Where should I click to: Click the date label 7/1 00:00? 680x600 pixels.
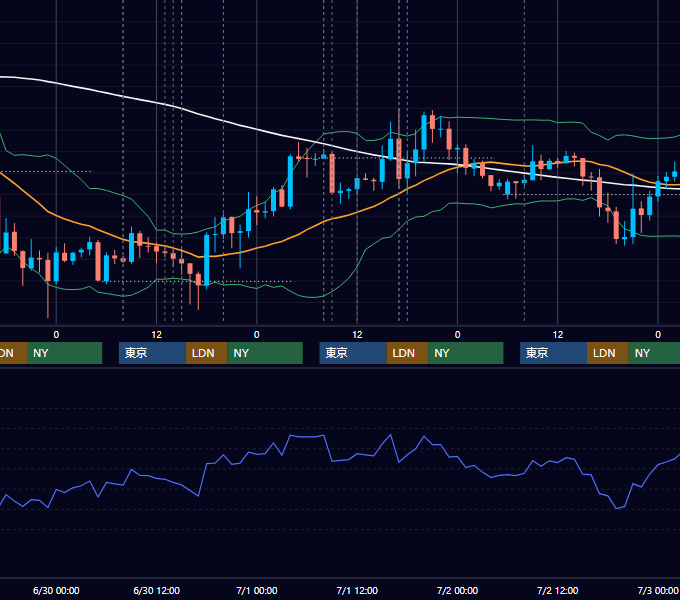tap(257, 590)
